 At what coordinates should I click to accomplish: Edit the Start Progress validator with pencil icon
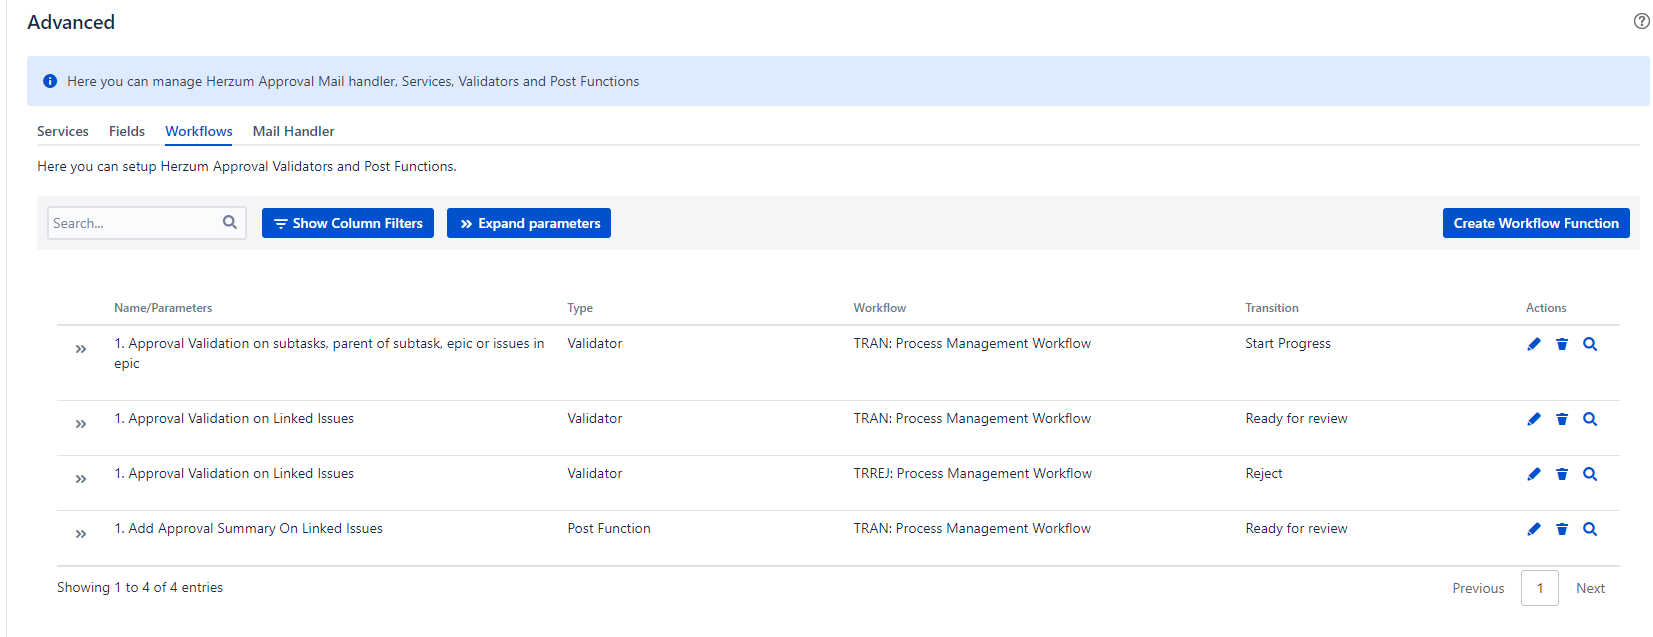point(1534,344)
